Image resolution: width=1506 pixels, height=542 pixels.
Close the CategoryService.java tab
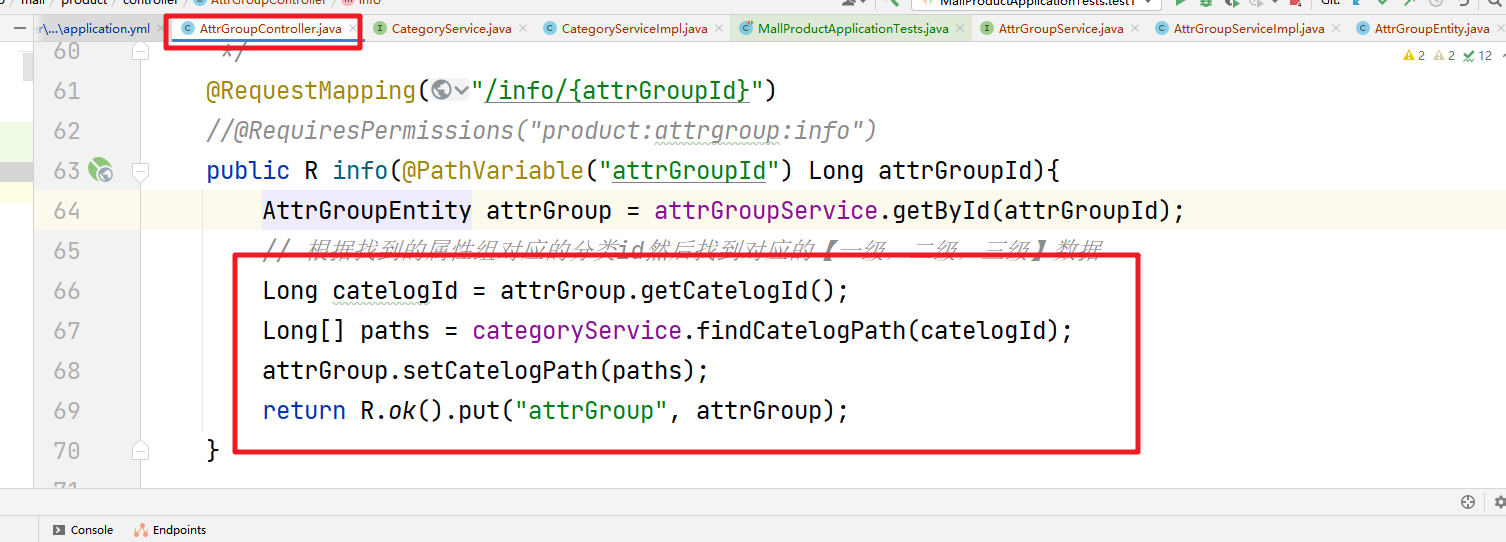[x=522, y=29]
